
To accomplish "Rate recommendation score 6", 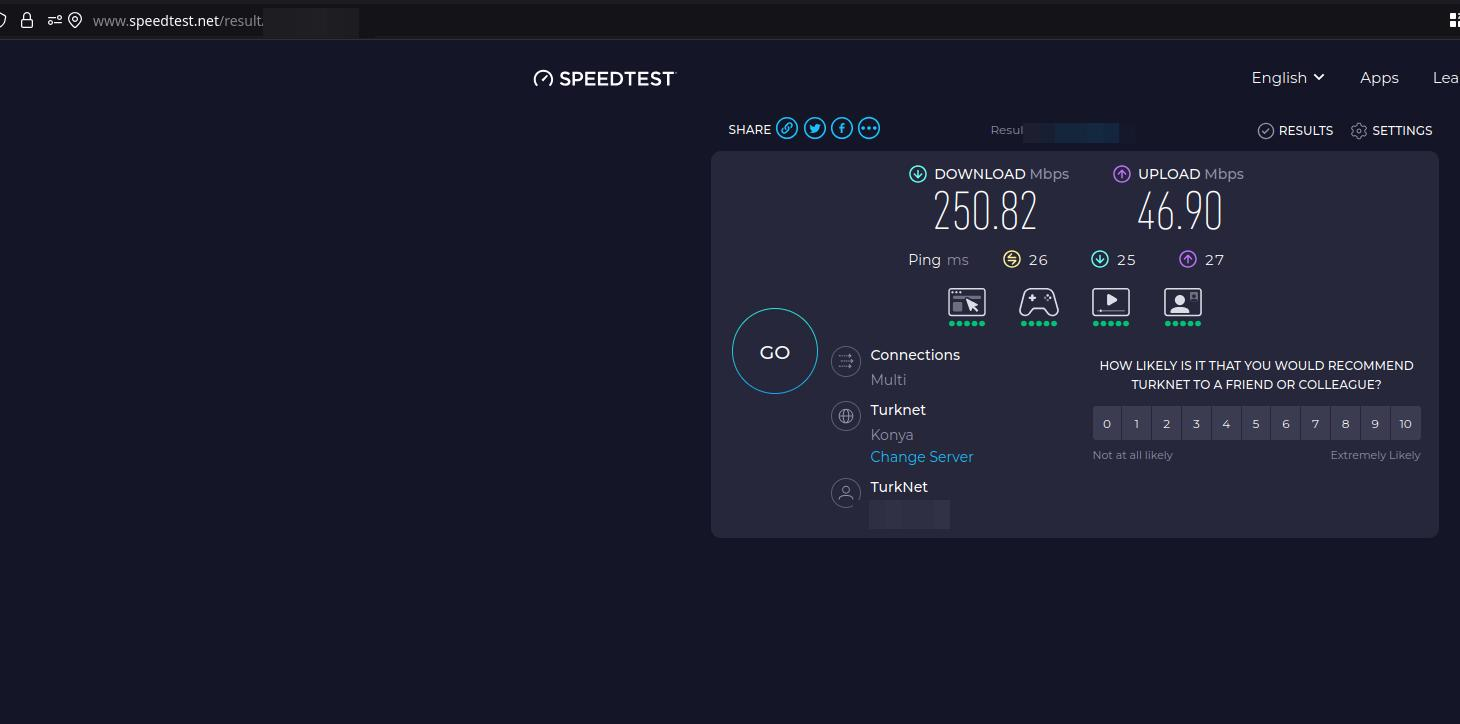I will [1286, 424].
